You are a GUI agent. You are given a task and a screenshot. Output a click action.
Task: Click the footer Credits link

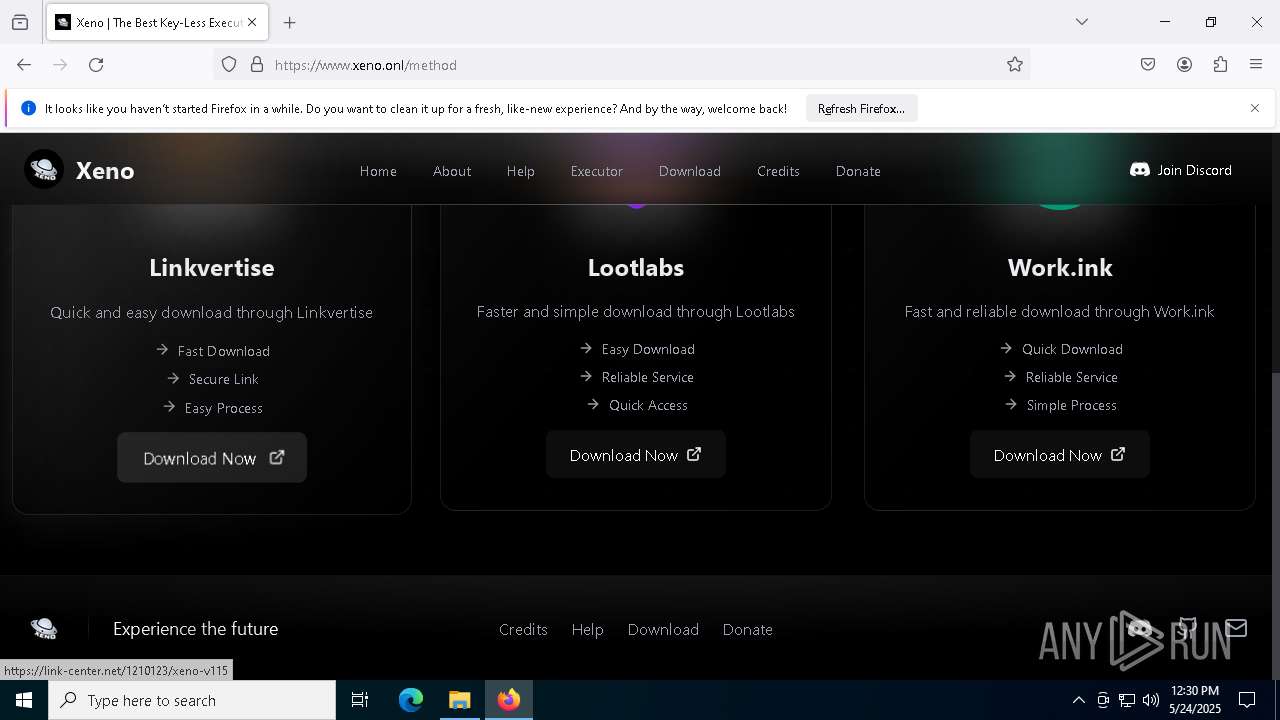[523, 629]
